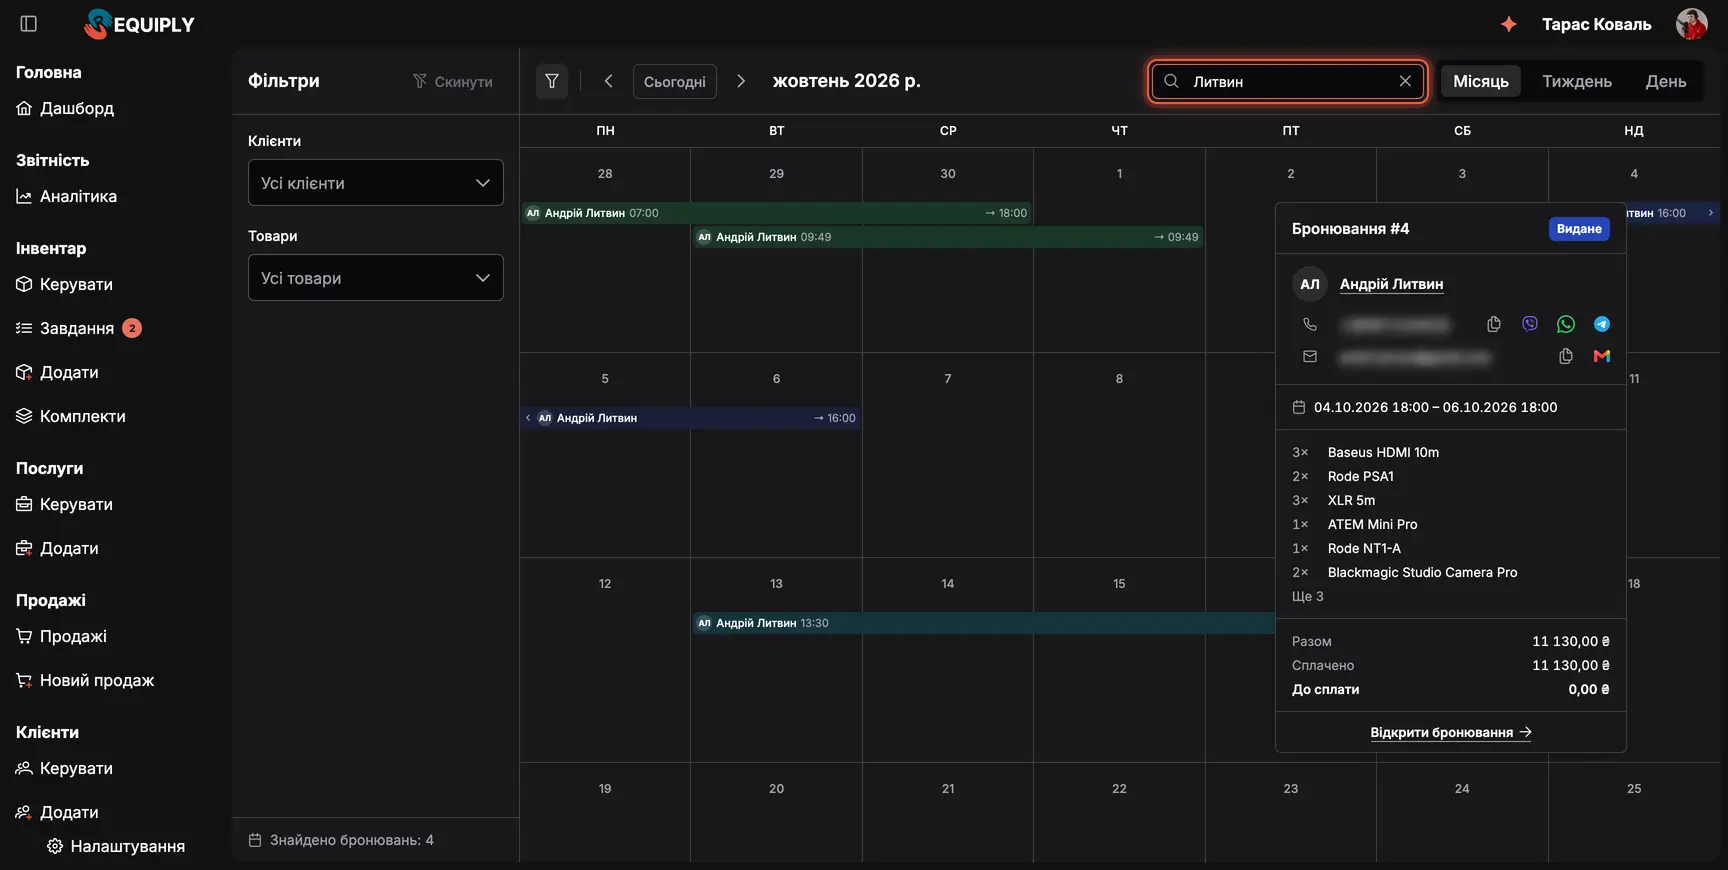Image resolution: width=1728 pixels, height=870 pixels.
Task: Contact the client via WhatsApp
Action: pyautogui.click(x=1566, y=324)
